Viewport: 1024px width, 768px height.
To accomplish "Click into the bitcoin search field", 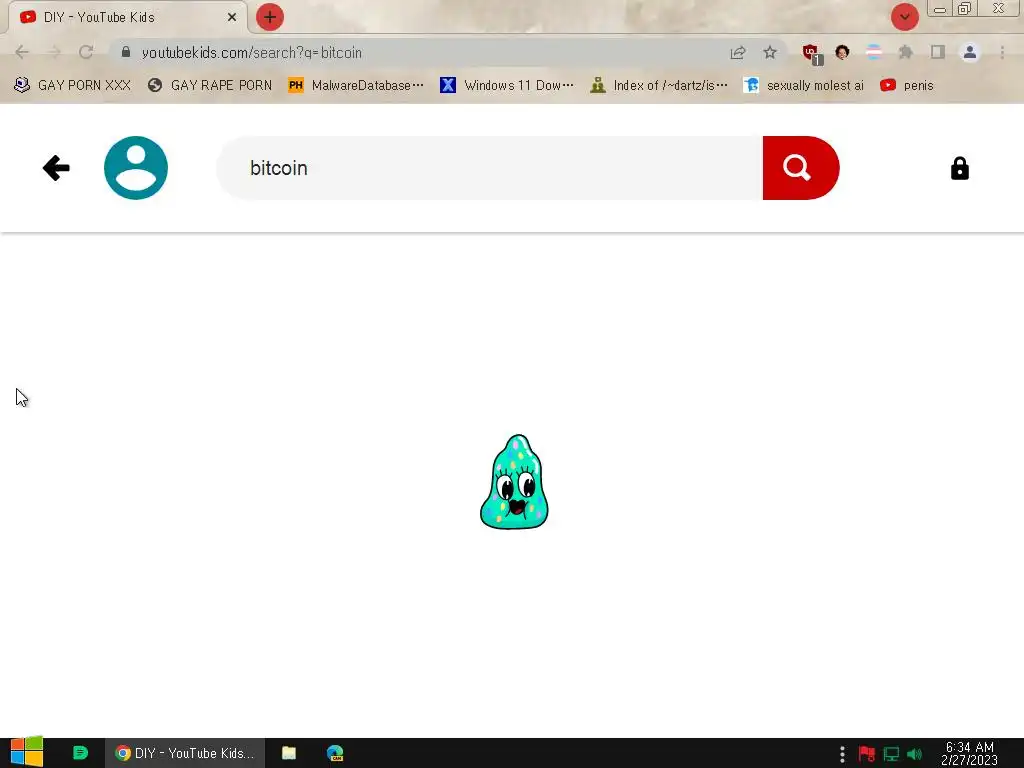I will coord(489,168).
